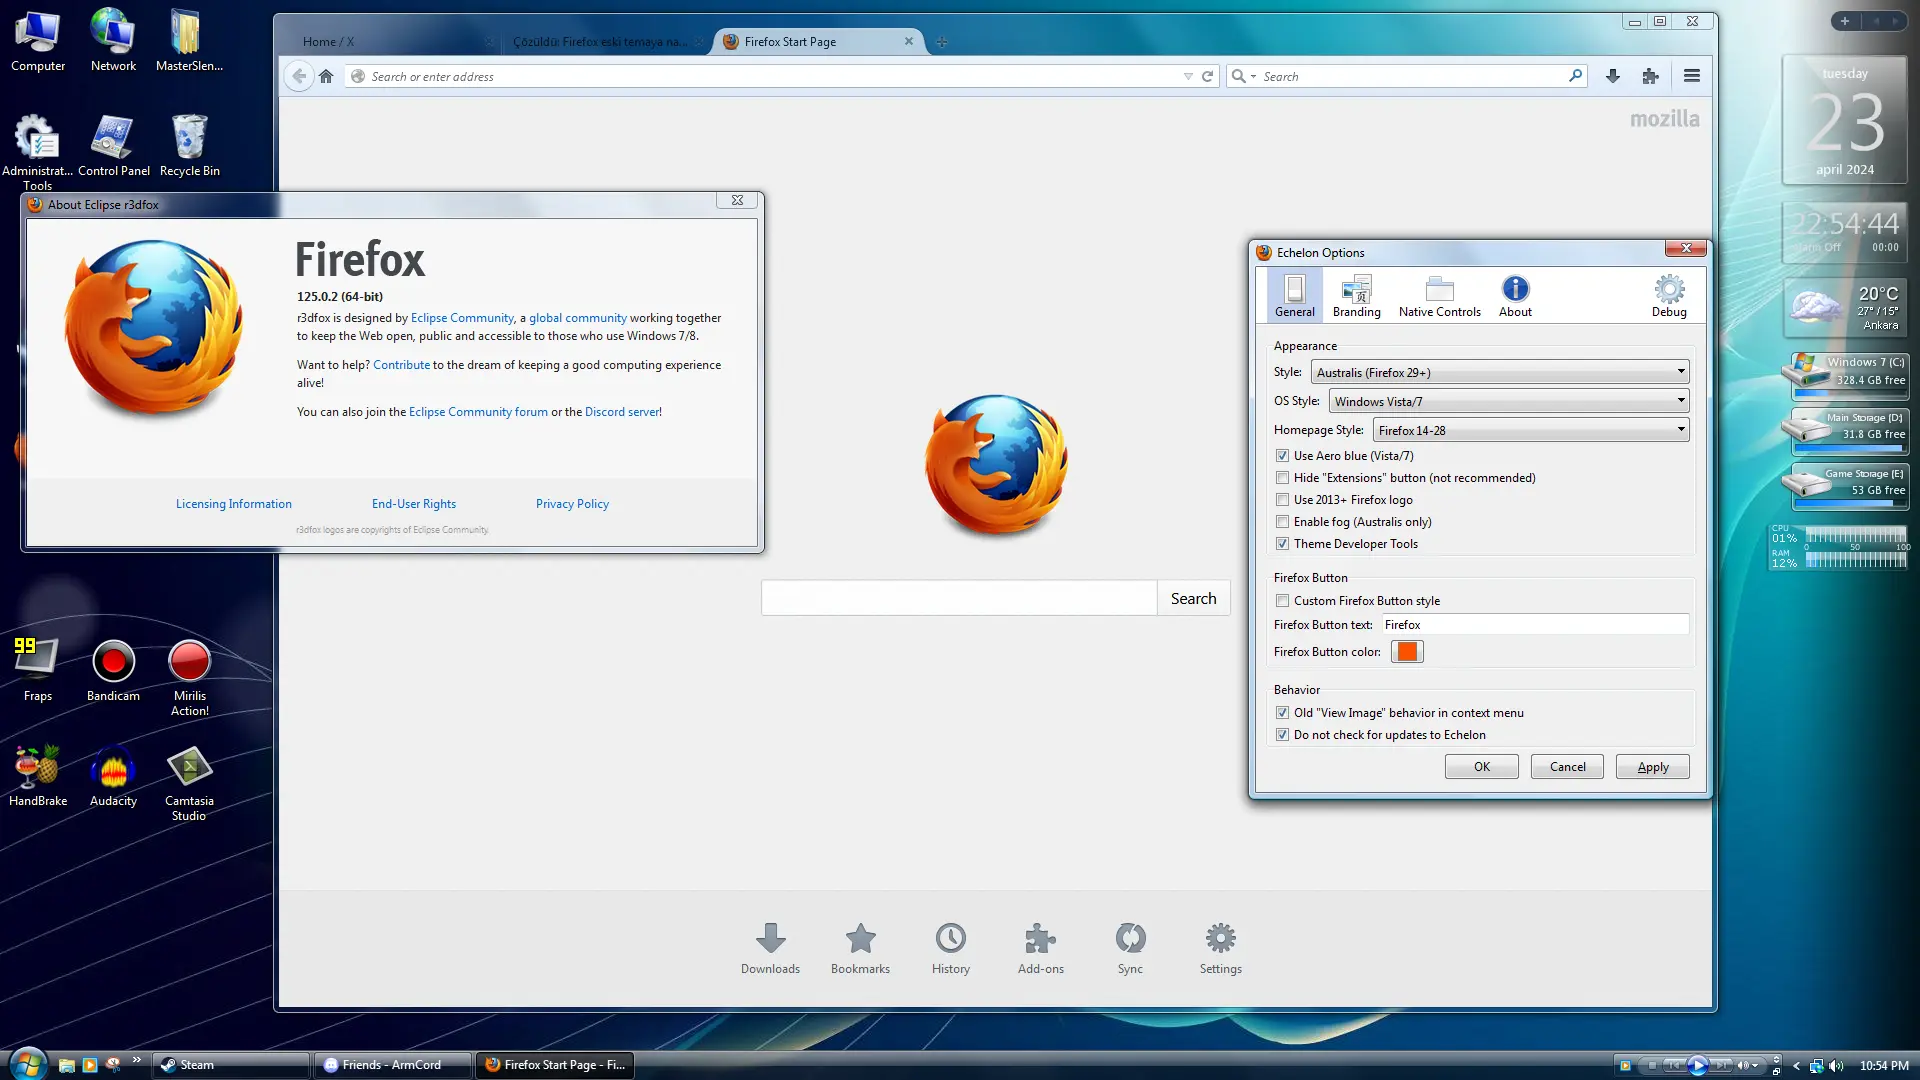Switch to the General tab in Echelon Options

click(x=1295, y=296)
